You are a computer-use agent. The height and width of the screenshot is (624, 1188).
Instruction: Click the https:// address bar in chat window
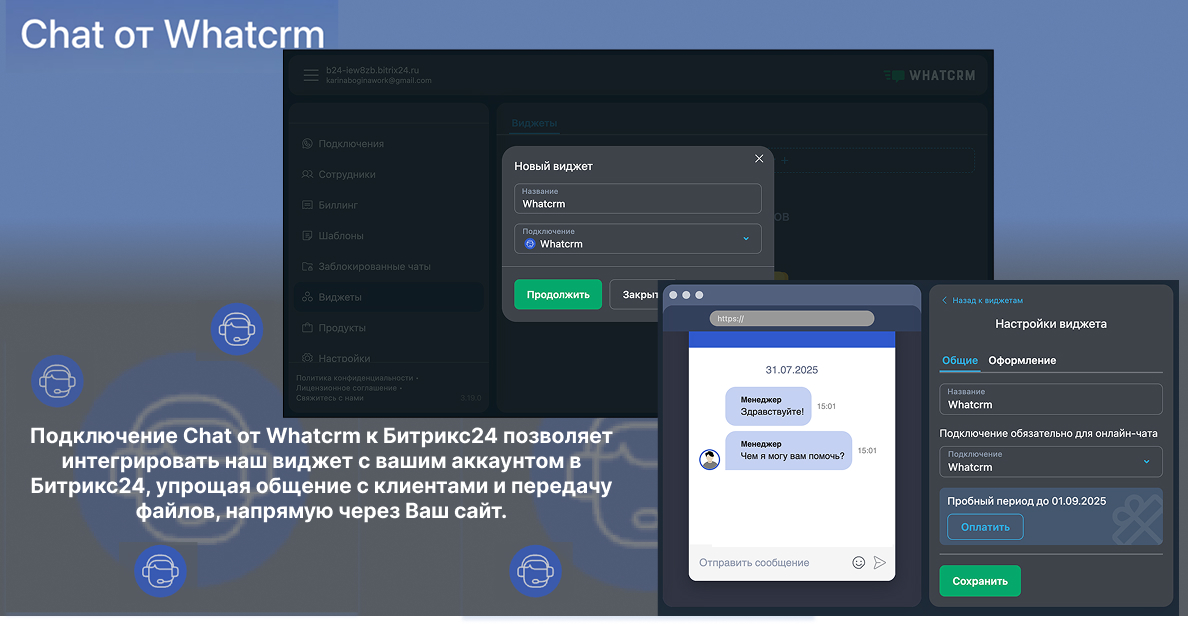pyautogui.click(x=792, y=319)
